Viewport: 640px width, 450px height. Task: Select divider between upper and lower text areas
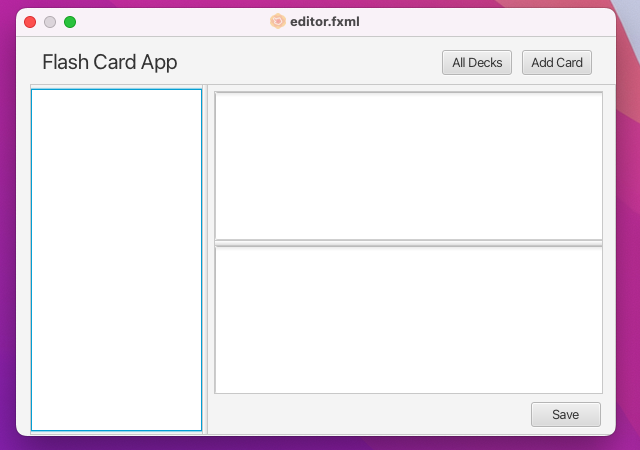tap(409, 243)
